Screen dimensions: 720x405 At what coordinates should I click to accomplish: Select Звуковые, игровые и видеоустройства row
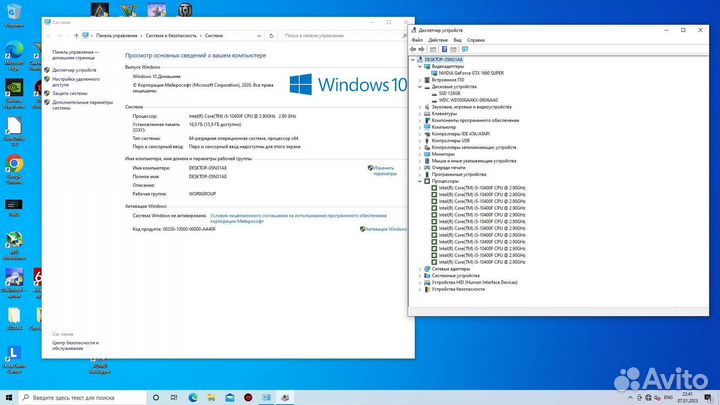click(471, 107)
